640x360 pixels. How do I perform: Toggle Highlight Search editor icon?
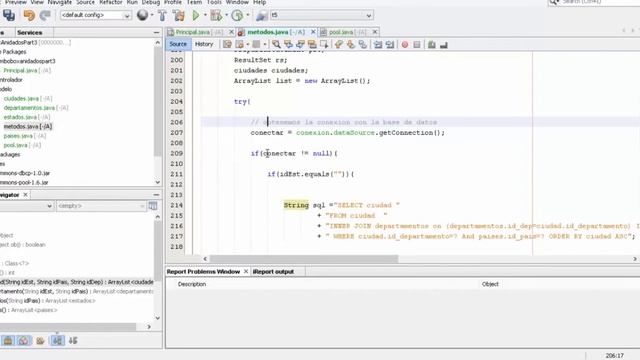[x=312, y=44]
